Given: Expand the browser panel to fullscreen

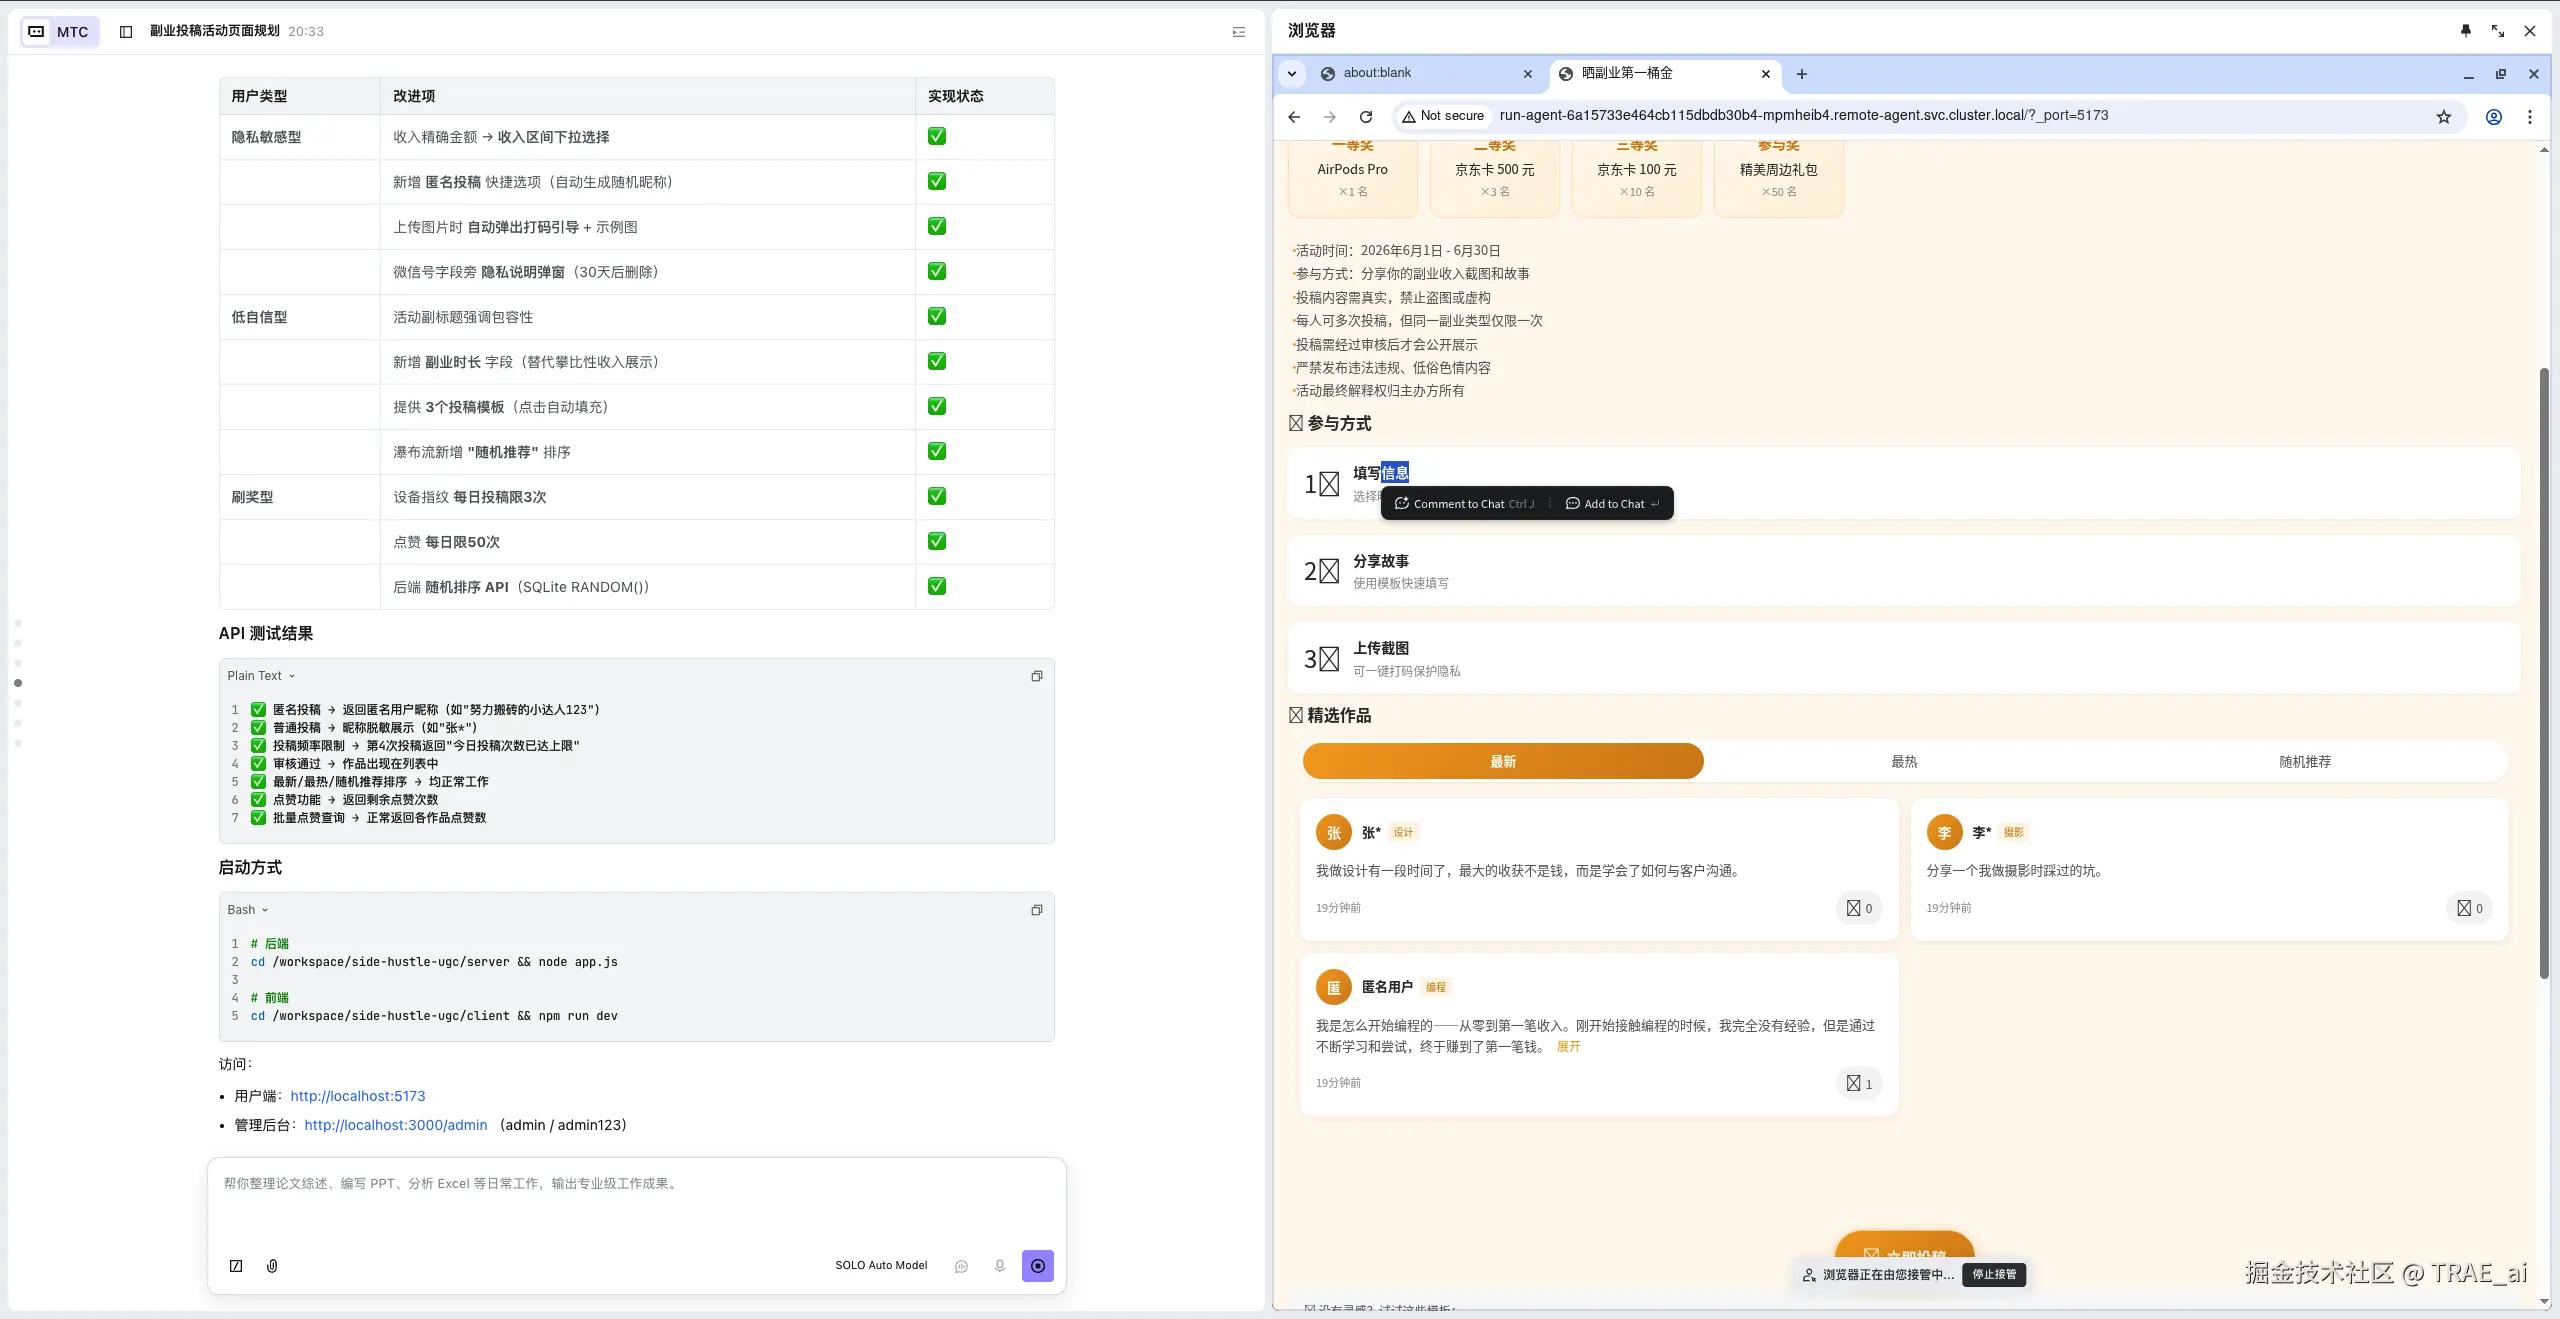Looking at the screenshot, I should [x=2498, y=31].
